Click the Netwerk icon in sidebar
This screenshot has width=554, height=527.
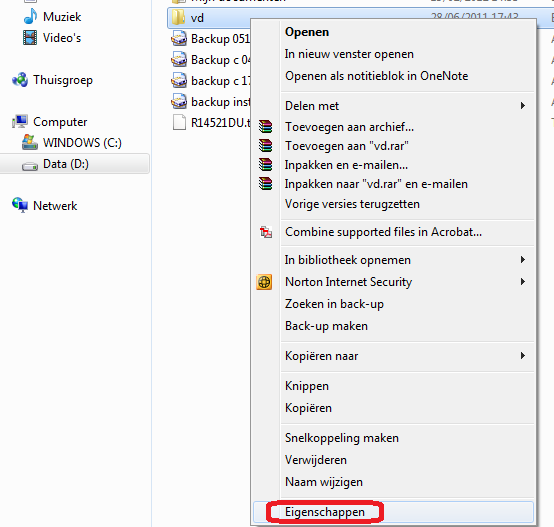point(20,205)
